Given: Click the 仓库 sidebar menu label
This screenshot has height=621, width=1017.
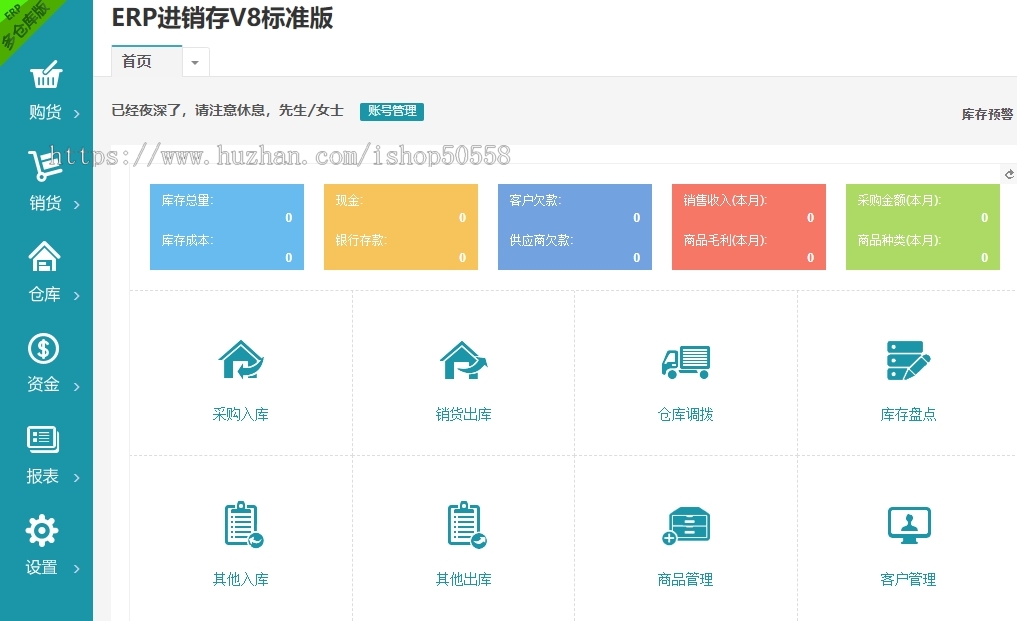Looking at the screenshot, I should pos(44,294).
